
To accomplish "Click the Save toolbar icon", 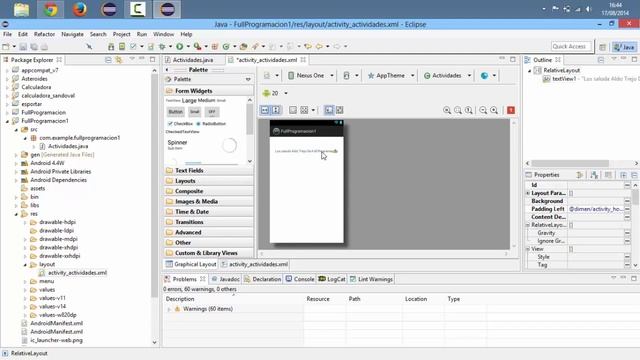I will point(23,47).
